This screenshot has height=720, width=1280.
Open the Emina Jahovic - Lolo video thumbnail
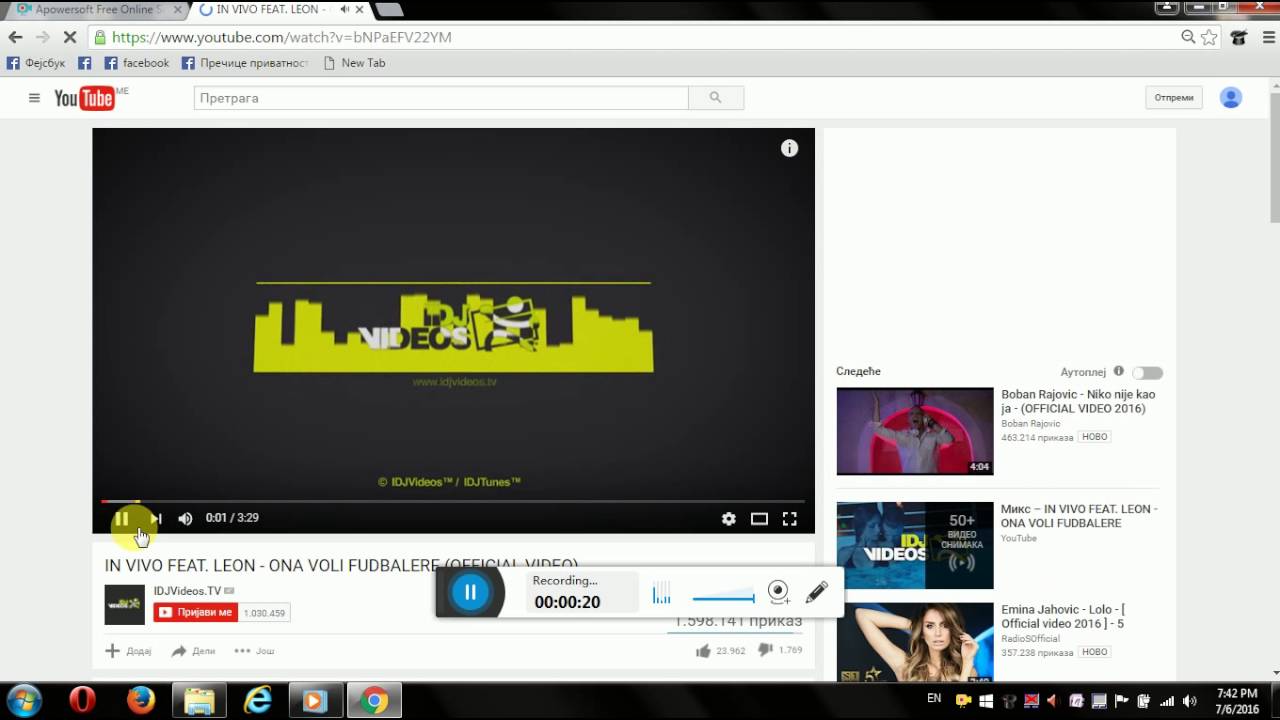tap(915, 642)
